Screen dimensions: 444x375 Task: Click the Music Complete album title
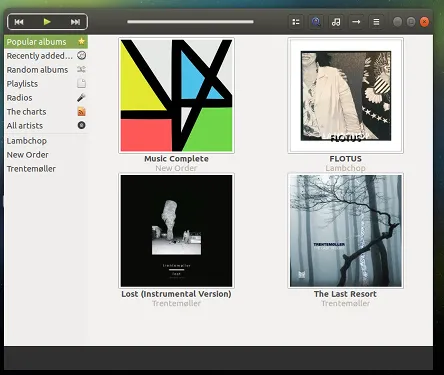coord(176,159)
